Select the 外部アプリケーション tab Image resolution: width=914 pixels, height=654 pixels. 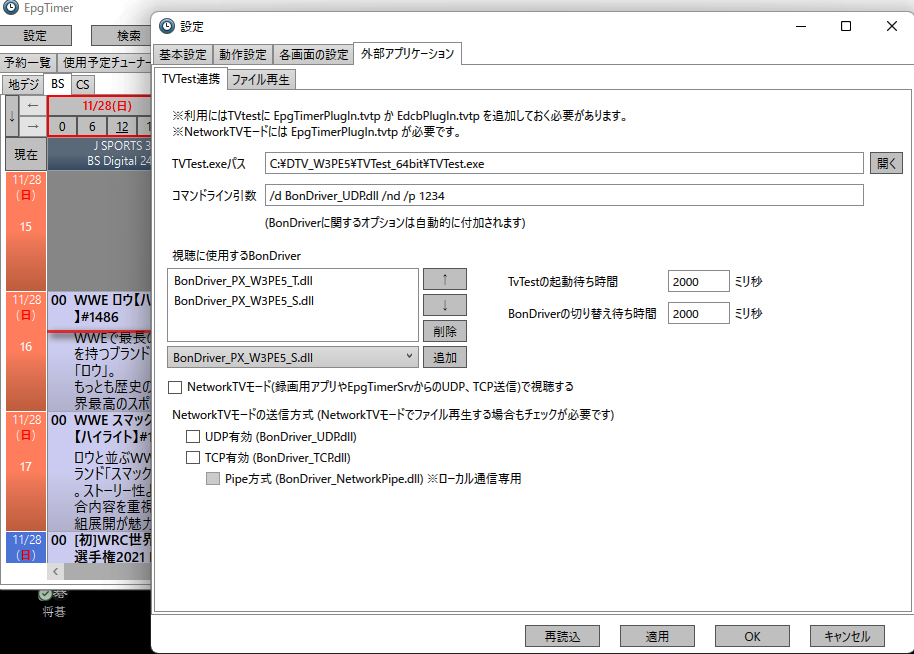[x=407, y=54]
